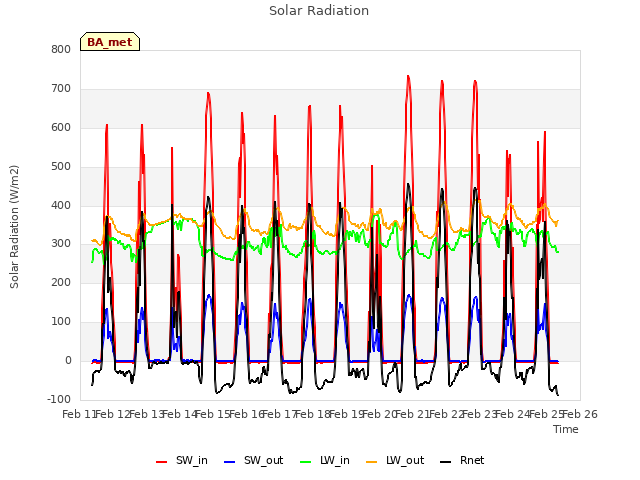This screenshot has width=640, height=480.
Task: Click the blue SW_out legend swatch
Action: click(x=230, y=462)
